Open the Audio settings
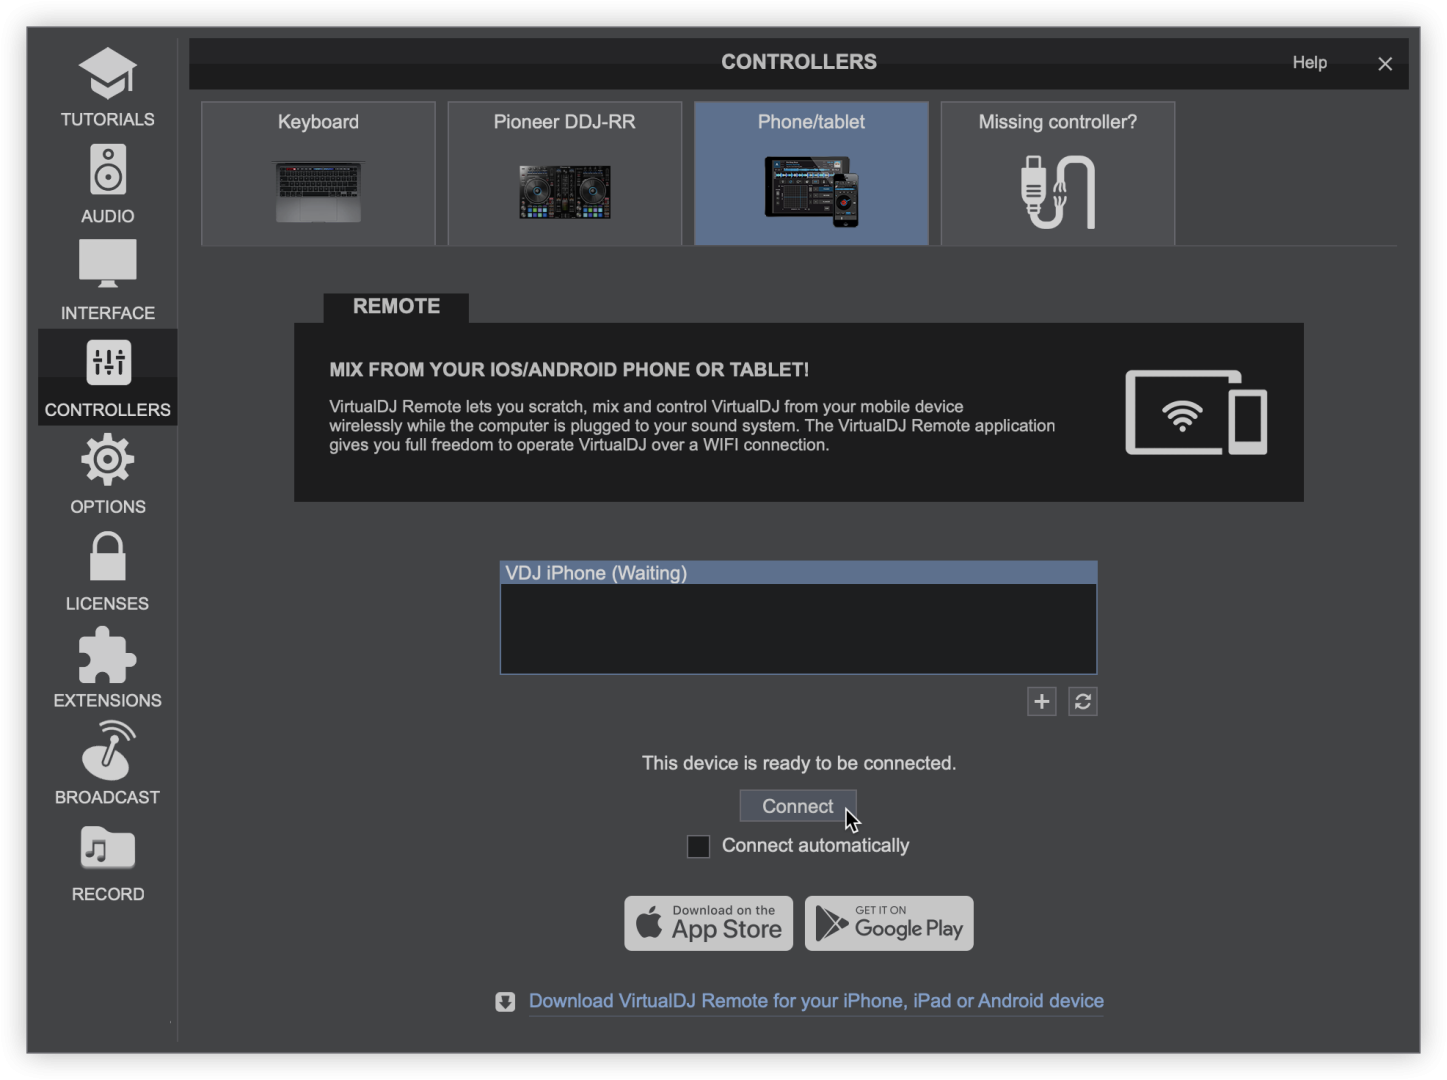This screenshot has height=1080, width=1447. click(x=107, y=184)
